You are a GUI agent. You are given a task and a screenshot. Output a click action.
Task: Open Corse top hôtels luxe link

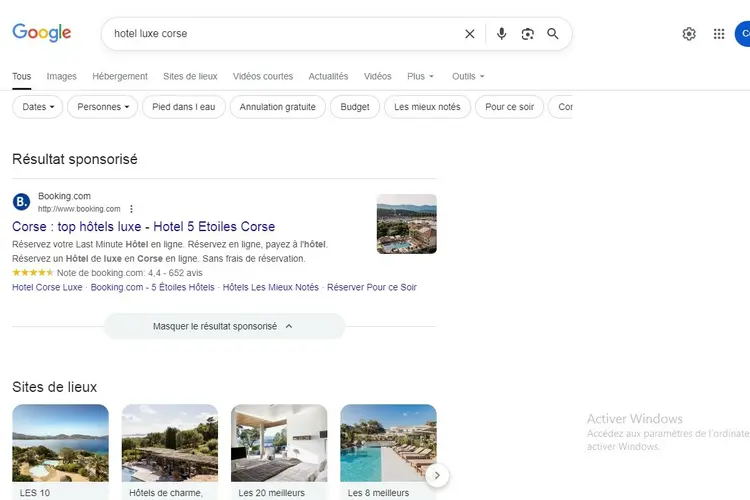pos(143,227)
